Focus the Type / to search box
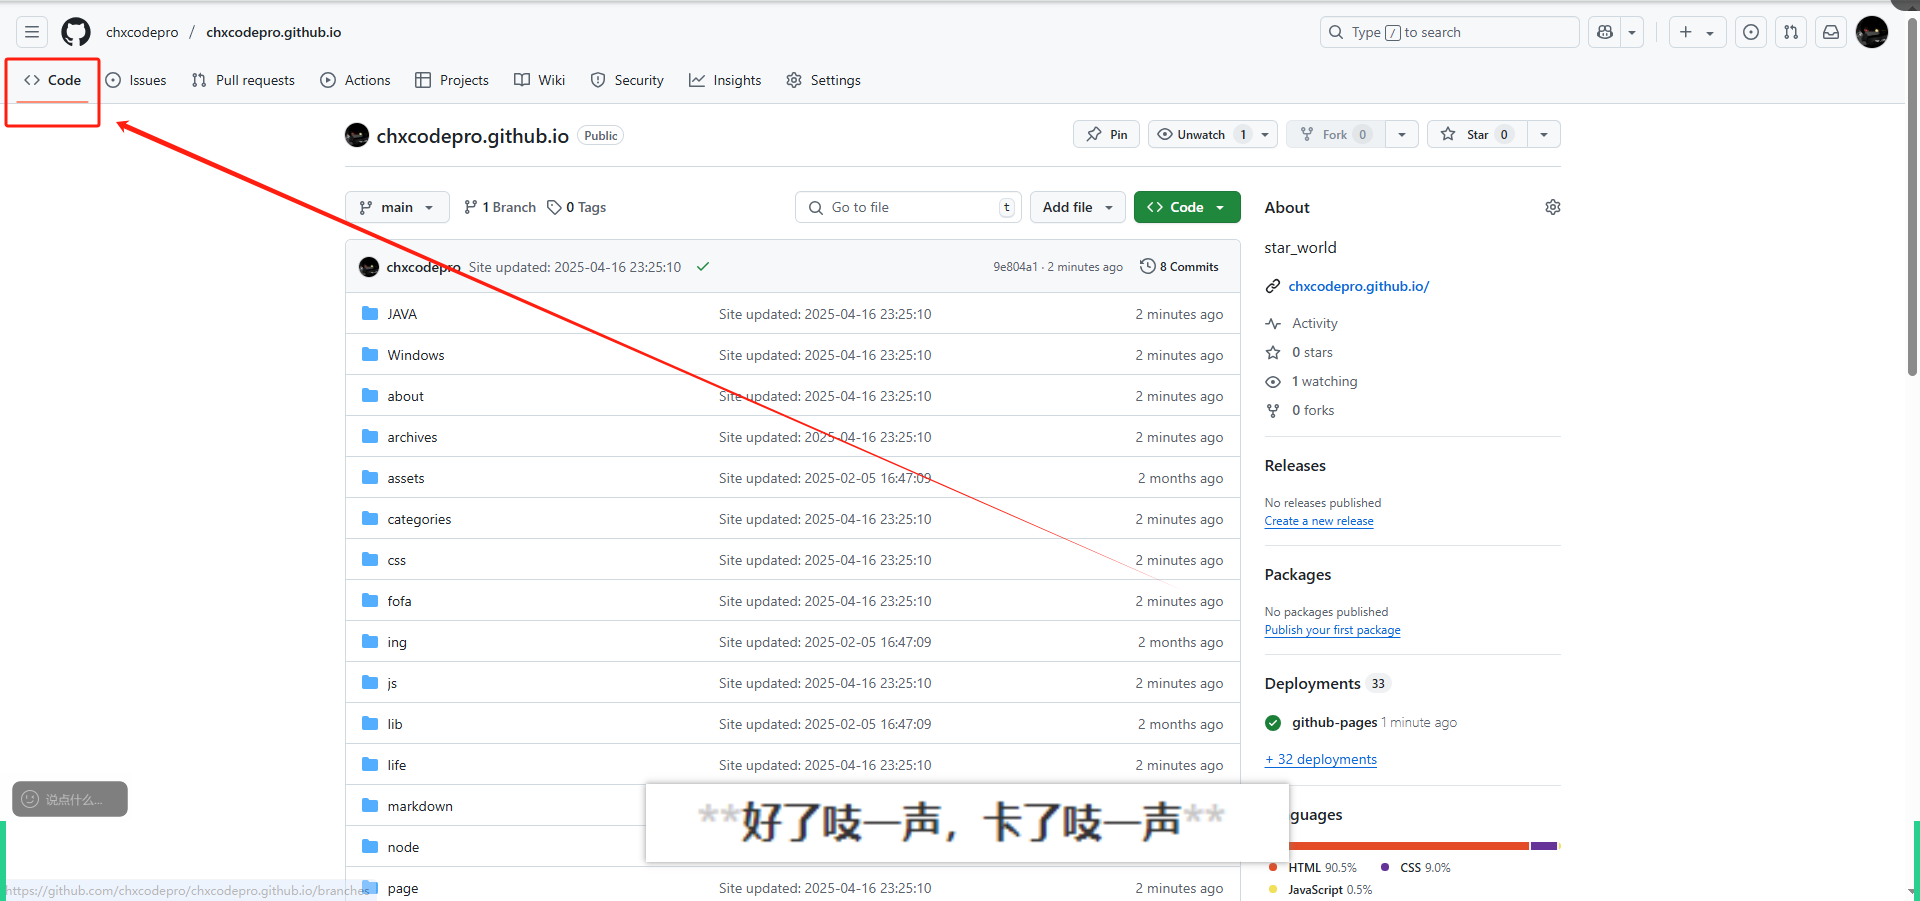The image size is (1920, 901). point(1450,32)
